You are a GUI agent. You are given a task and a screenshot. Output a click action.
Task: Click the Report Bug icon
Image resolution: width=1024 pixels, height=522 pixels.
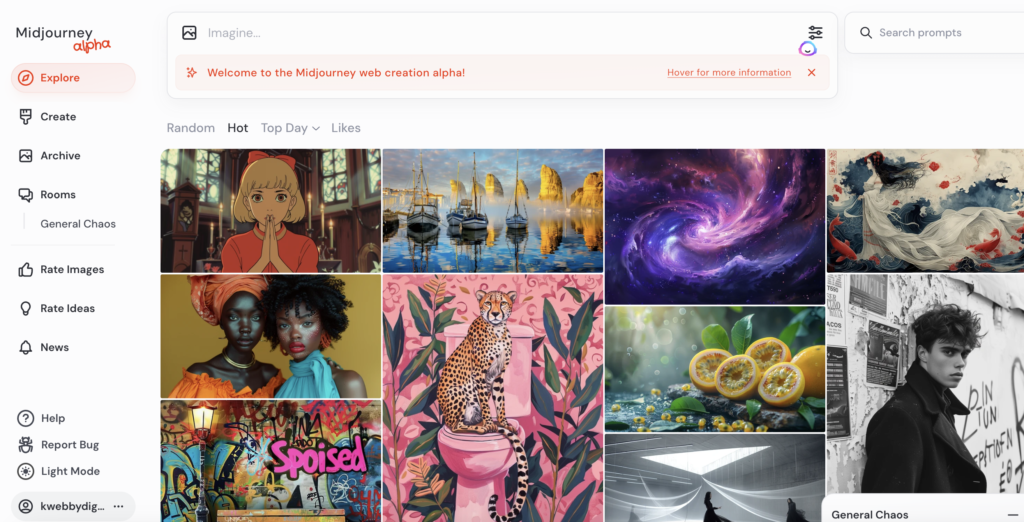(25, 445)
